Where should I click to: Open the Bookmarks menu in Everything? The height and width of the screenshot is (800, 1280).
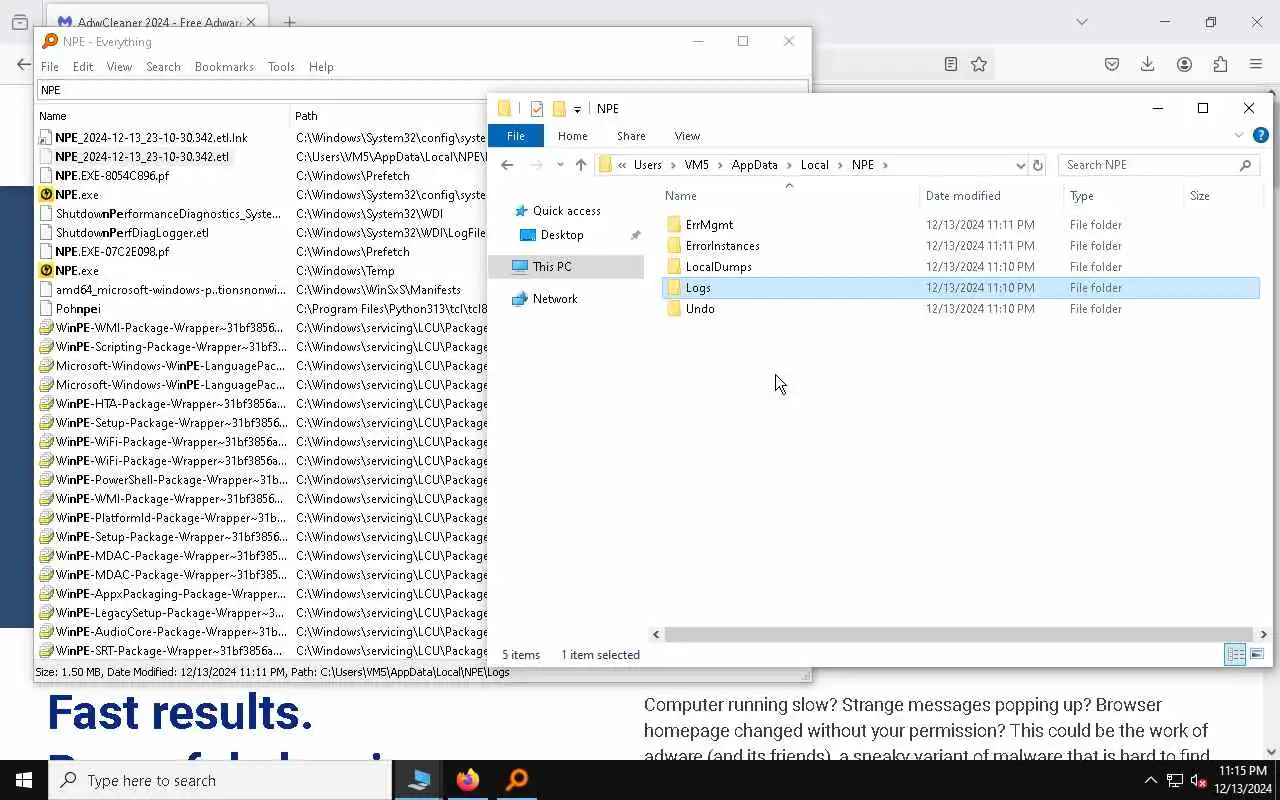[x=224, y=67]
